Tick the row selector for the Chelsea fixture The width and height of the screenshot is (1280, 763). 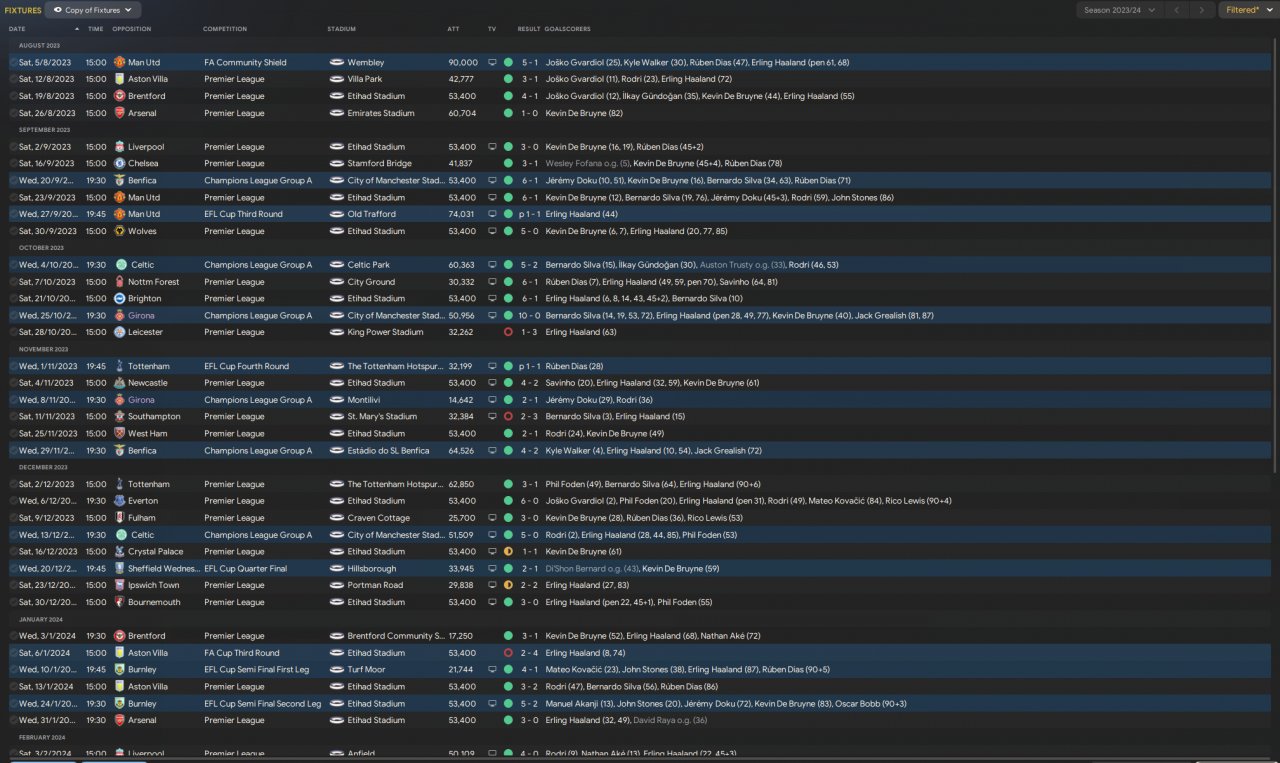tap(13, 163)
